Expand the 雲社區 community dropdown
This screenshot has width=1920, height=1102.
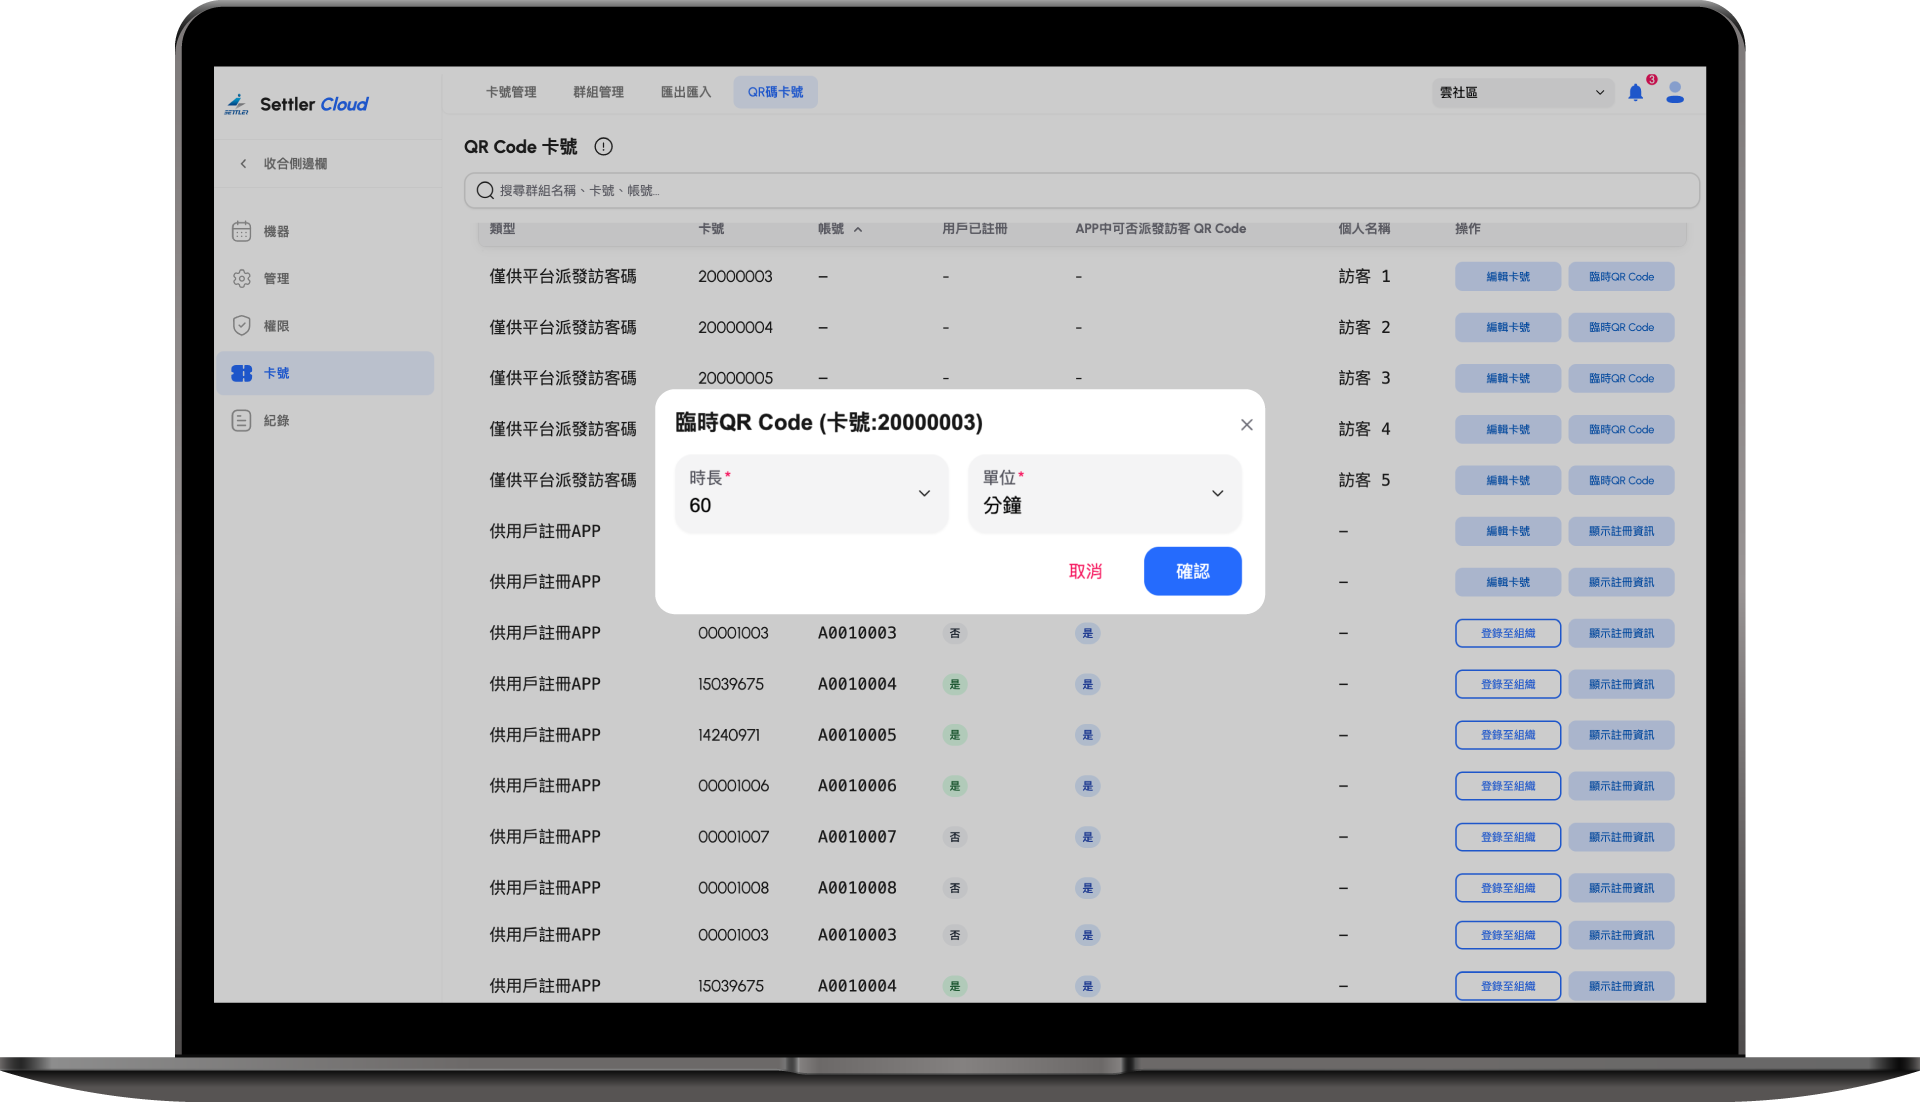(1523, 93)
